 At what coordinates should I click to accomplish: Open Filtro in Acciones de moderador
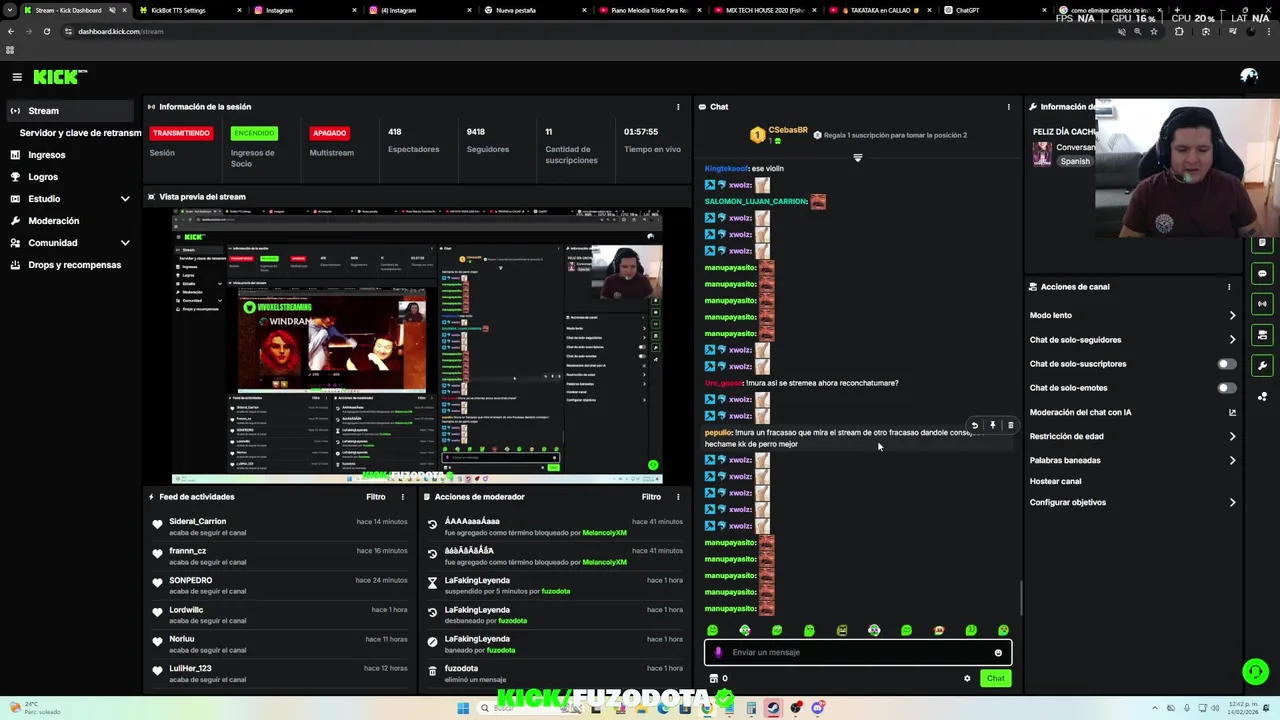pos(651,497)
